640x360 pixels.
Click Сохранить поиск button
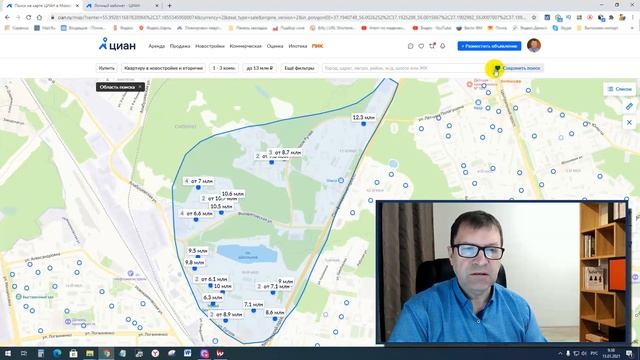(x=518, y=68)
